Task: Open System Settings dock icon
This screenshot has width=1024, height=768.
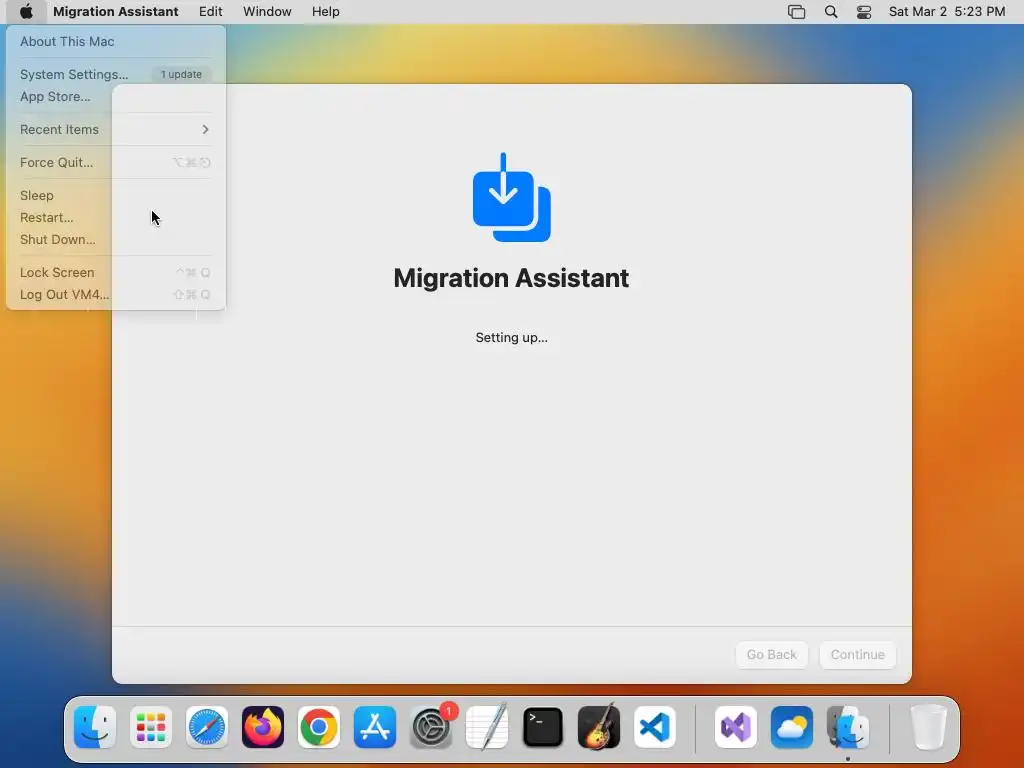Action: point(431,727)
